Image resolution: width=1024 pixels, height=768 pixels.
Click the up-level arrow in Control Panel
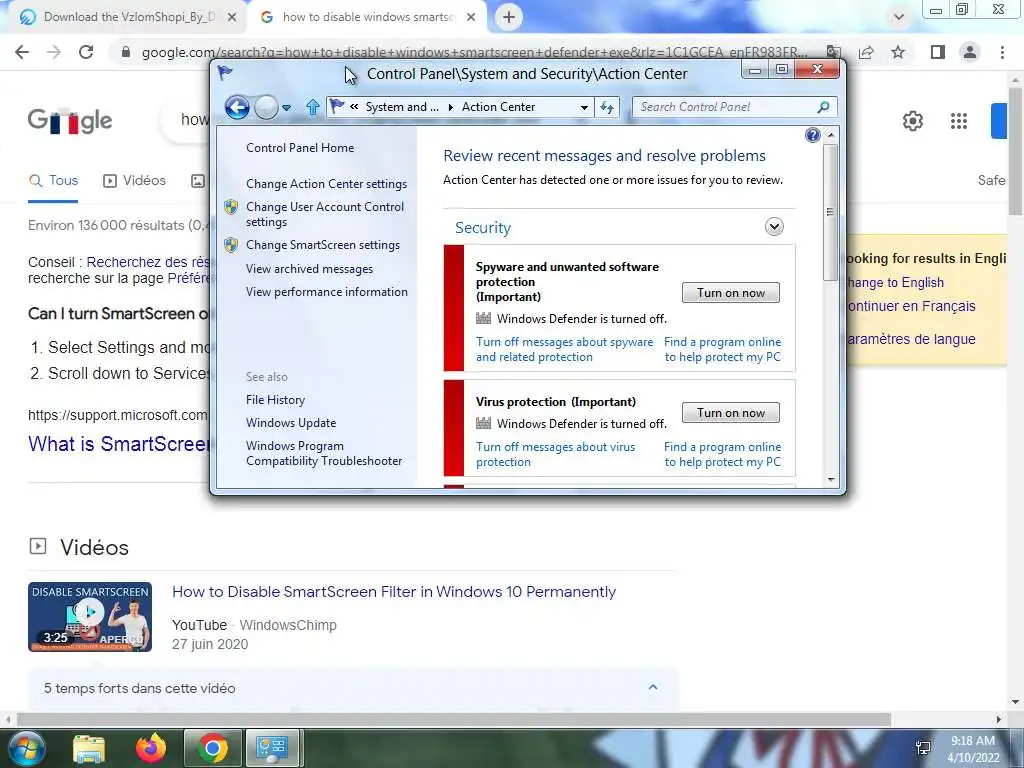click(x=313, y=107)
